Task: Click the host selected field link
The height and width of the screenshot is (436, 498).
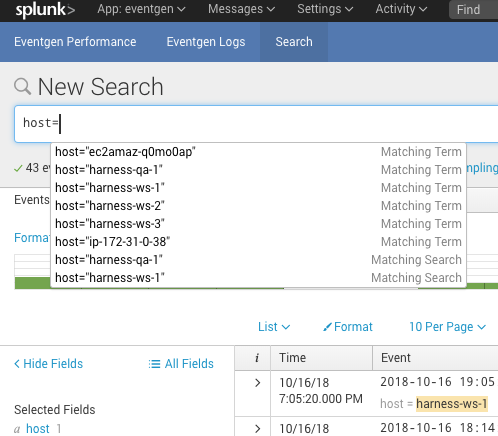Action: tap(38, 429)
